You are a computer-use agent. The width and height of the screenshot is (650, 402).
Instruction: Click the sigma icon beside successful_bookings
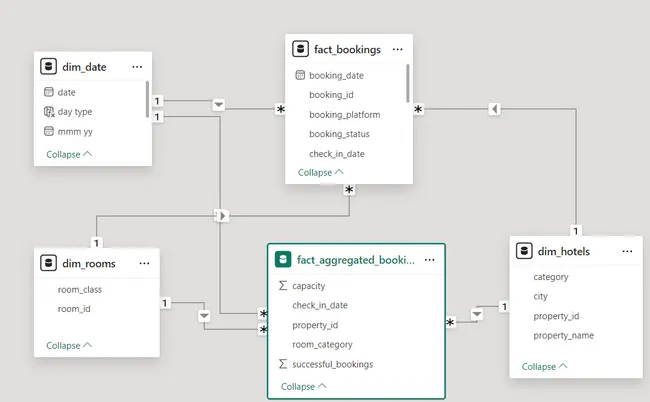coord(283,364)
